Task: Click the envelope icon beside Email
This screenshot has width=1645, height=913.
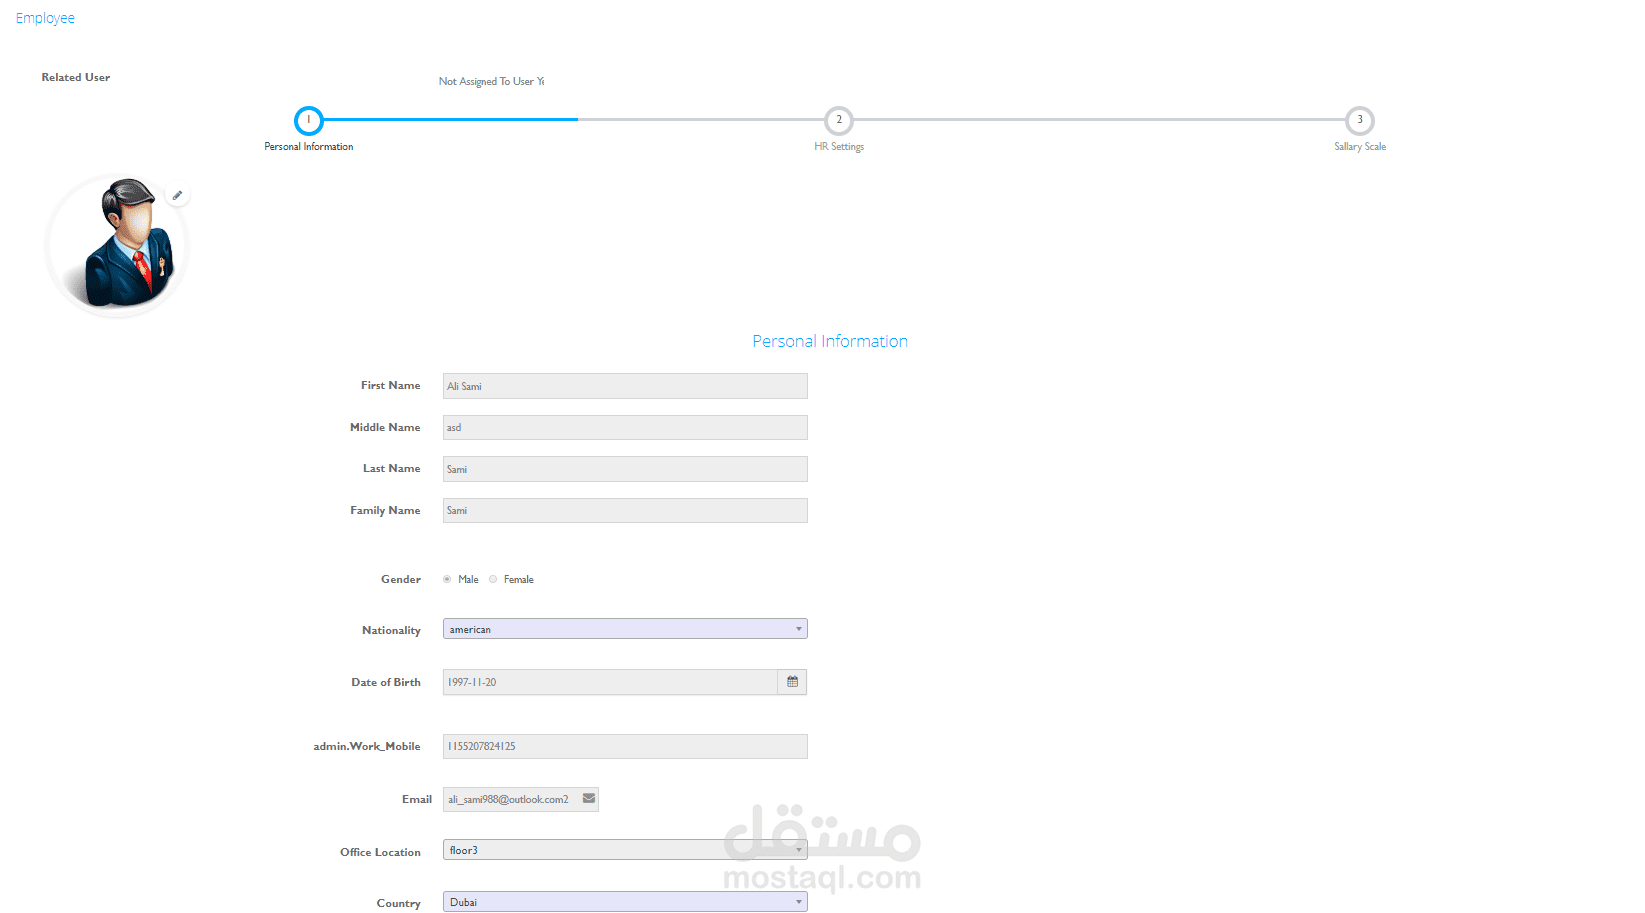Action: tap(589, 799)
